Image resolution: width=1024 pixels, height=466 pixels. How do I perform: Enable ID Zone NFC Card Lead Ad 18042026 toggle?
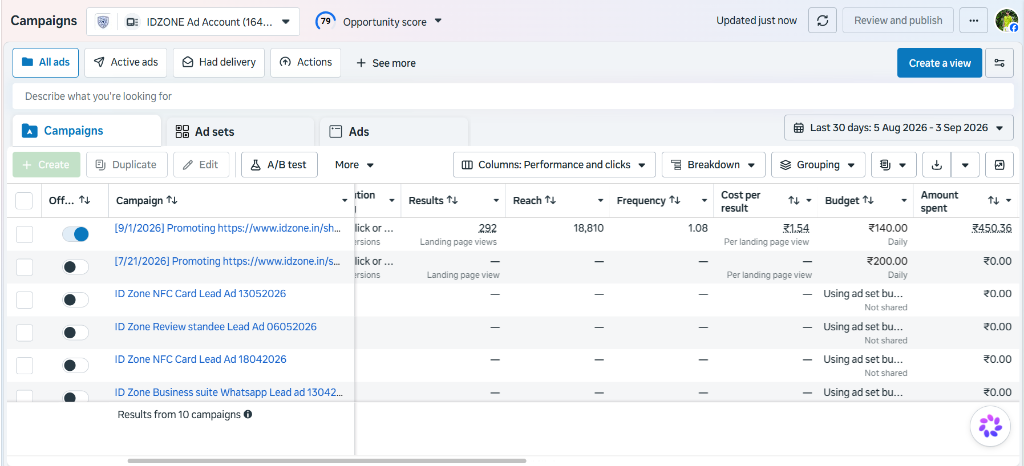click(75, 365)
